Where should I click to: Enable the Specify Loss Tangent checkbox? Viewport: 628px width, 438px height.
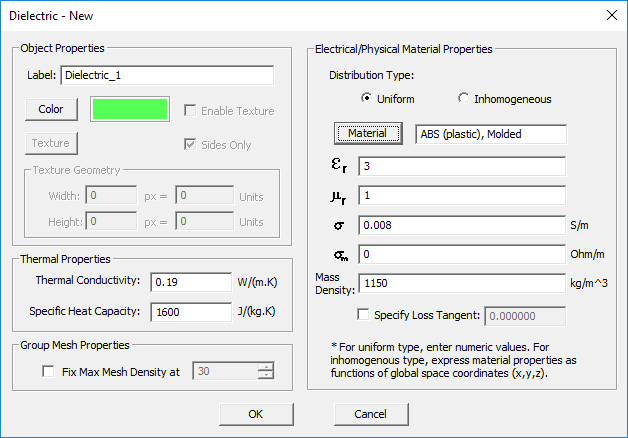click(x=363, y=316)
